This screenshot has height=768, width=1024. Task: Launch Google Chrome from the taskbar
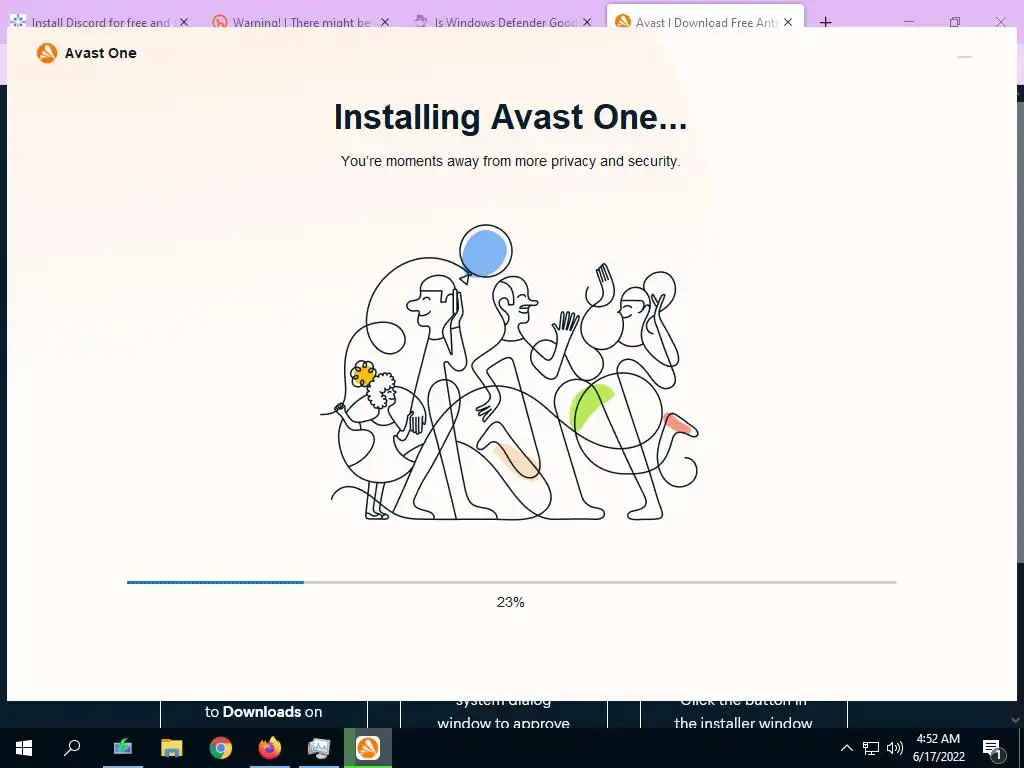point(221,748)
